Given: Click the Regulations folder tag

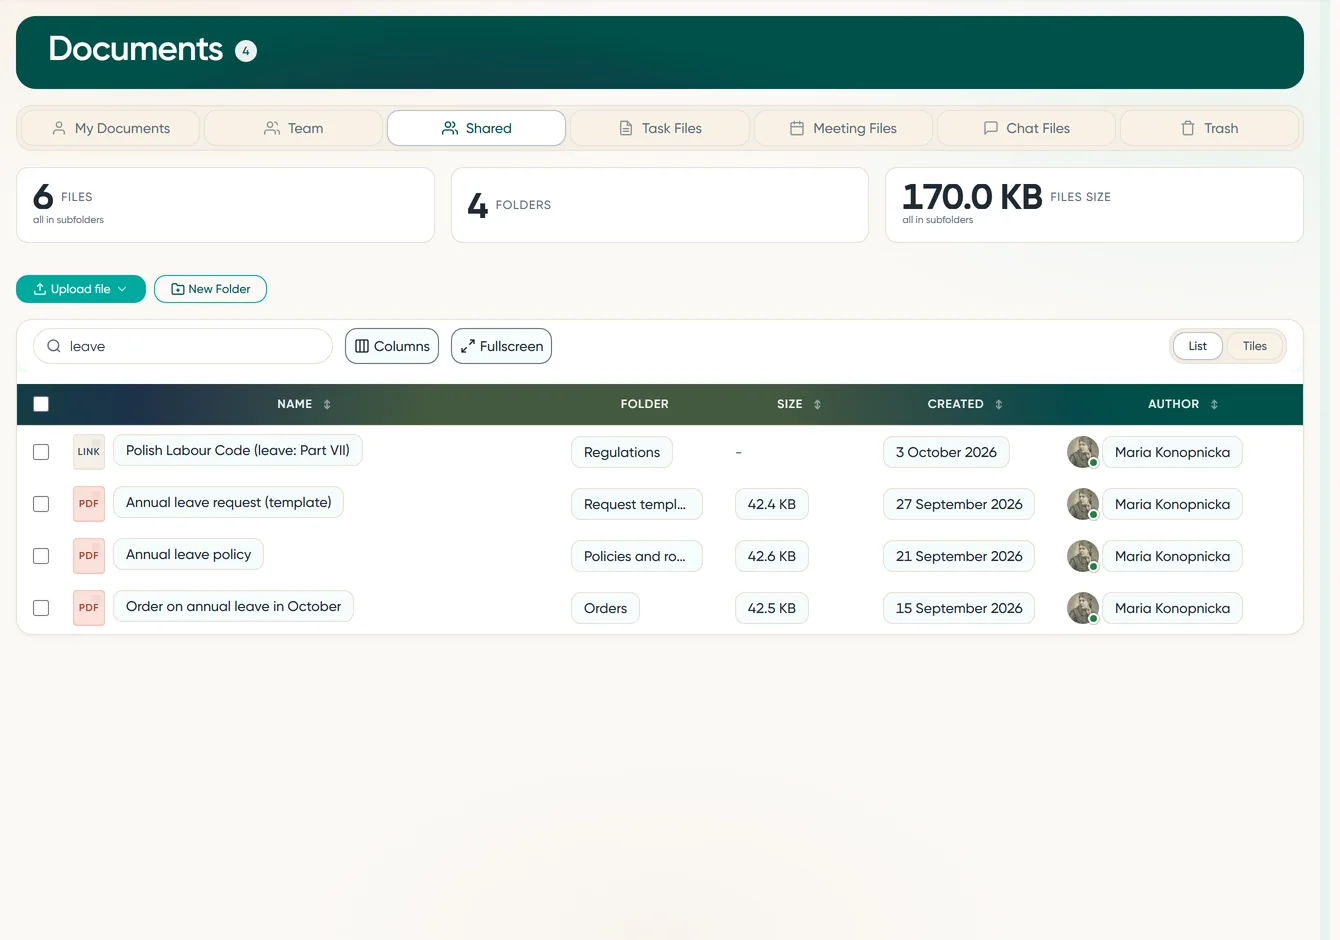Looking at the screenshot, I should (x=622, y=452).
